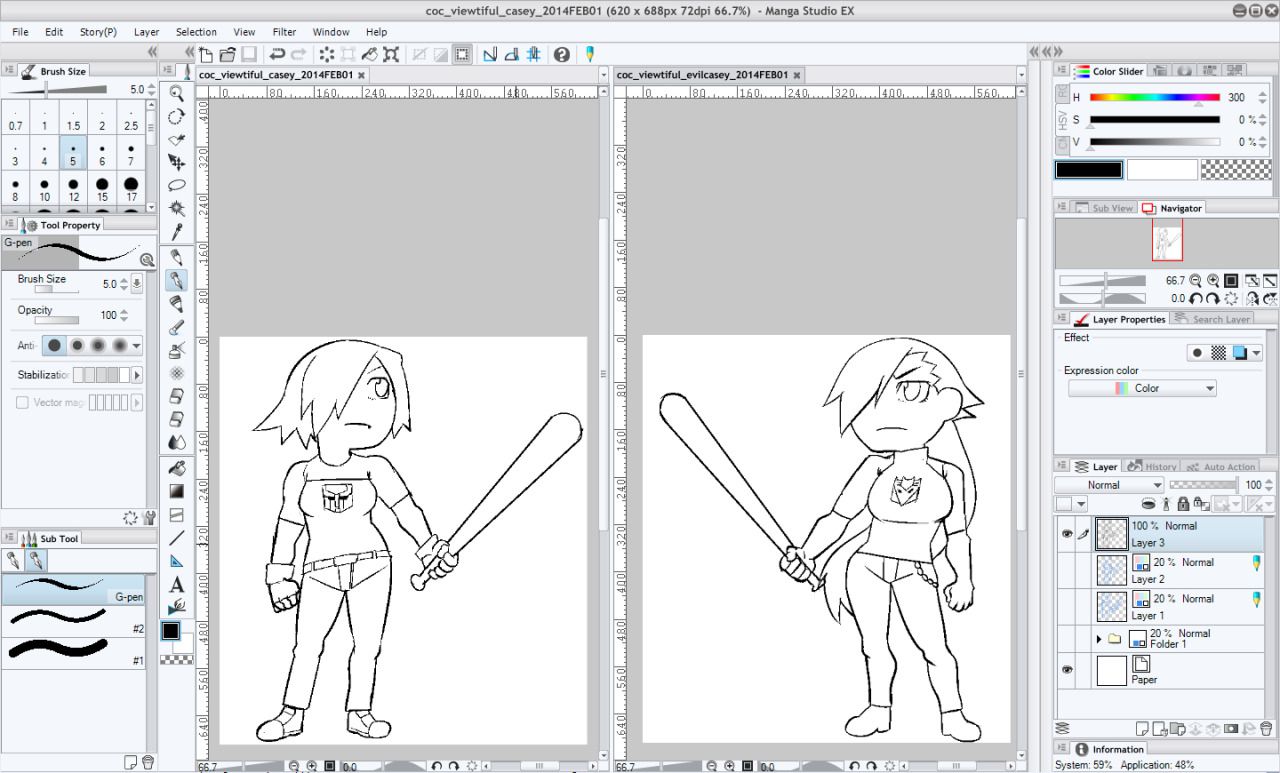Open the left canvas tab list dropdown
Screen dimensions: 1280x773
pos(603,75)
